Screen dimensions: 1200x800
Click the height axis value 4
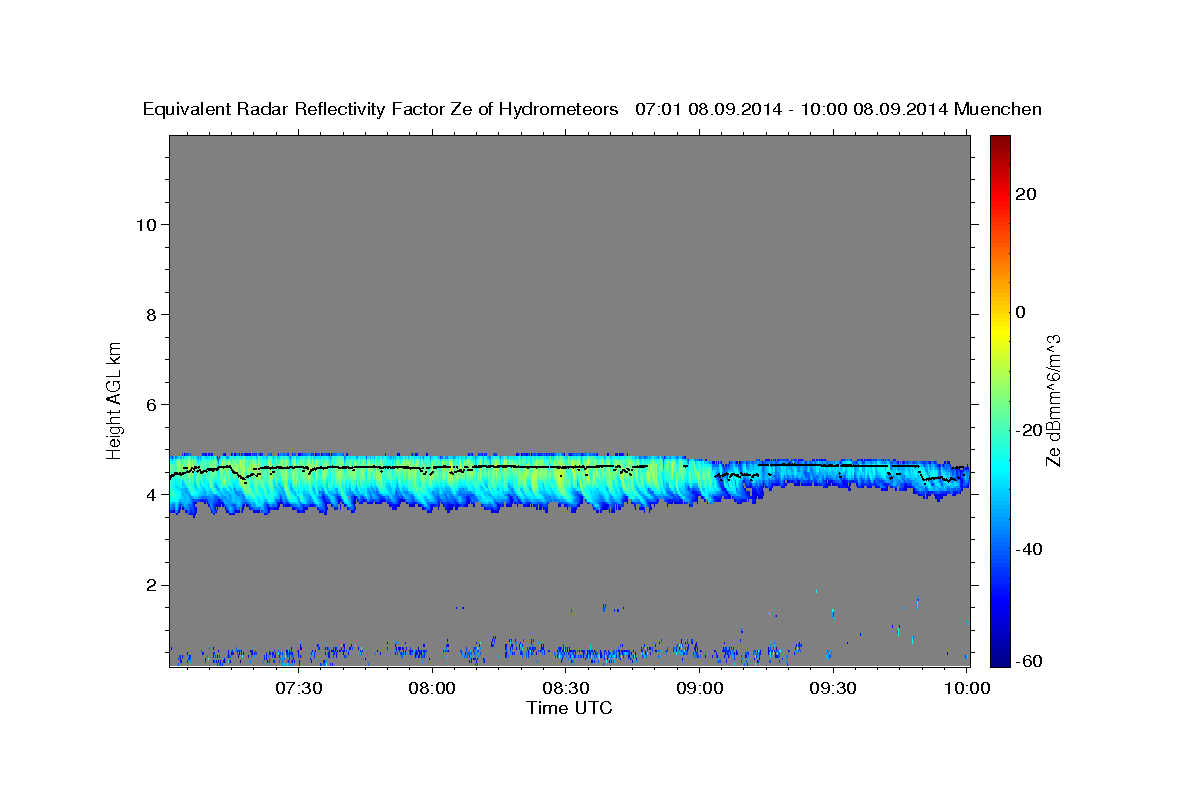click(150, 495)
